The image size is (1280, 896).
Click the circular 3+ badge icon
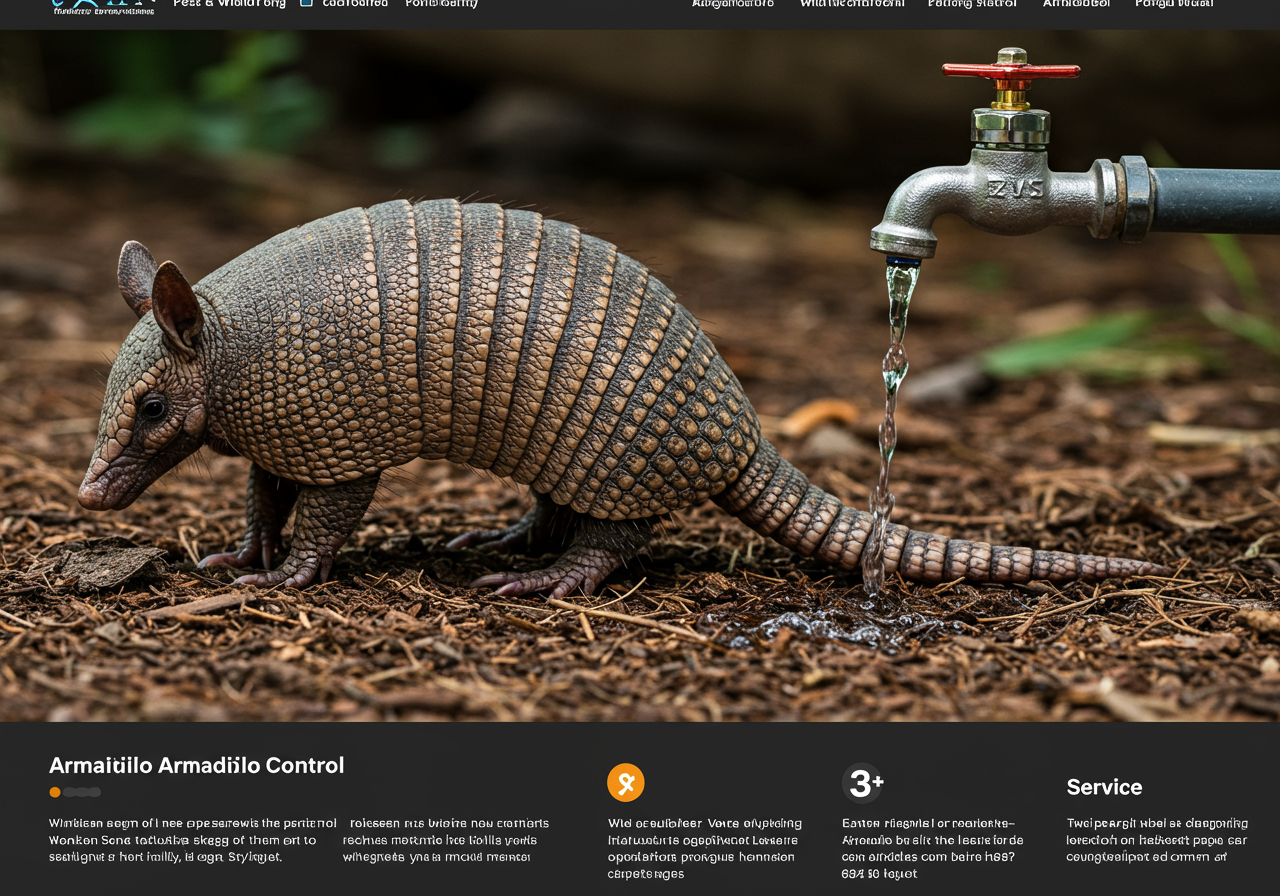(x=864, y=785)
